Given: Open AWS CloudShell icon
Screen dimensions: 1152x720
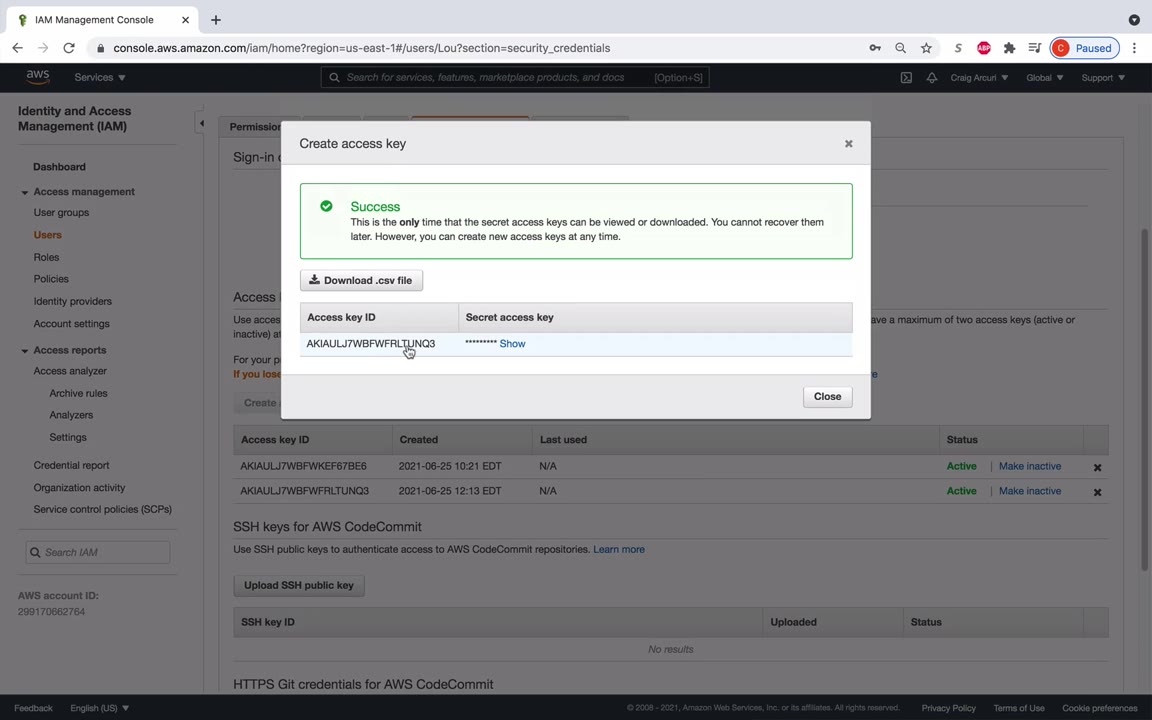Looking at the screenshot, I should point(906,77).
